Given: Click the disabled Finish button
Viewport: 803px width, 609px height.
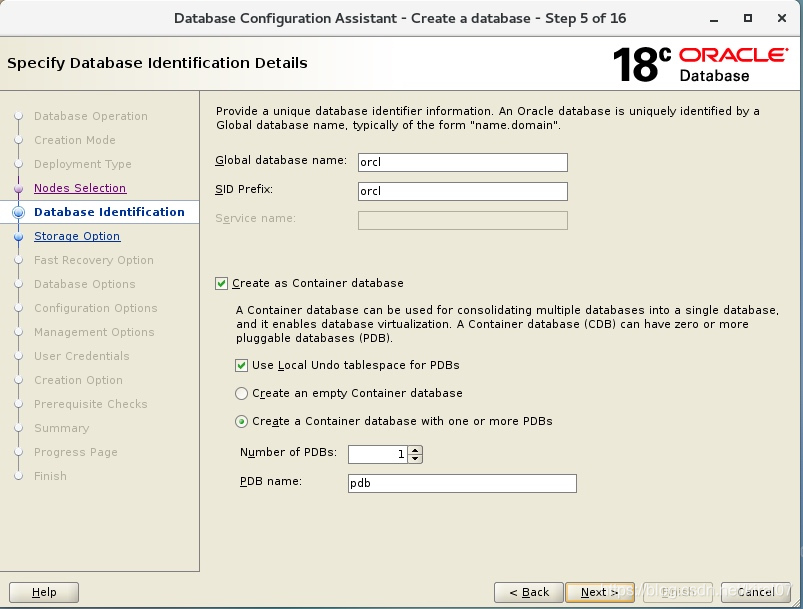Looking at the screenshot, I should click(x=678, y=592).
